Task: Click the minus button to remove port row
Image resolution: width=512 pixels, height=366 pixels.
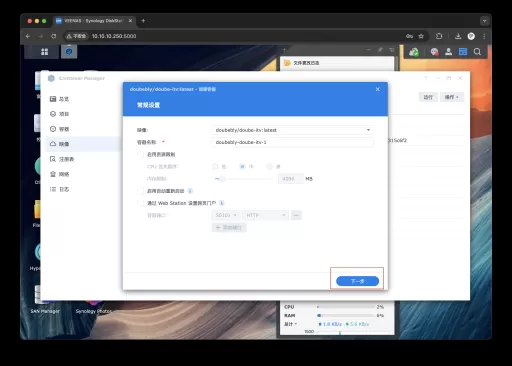Action: click(x=296, y=215)
